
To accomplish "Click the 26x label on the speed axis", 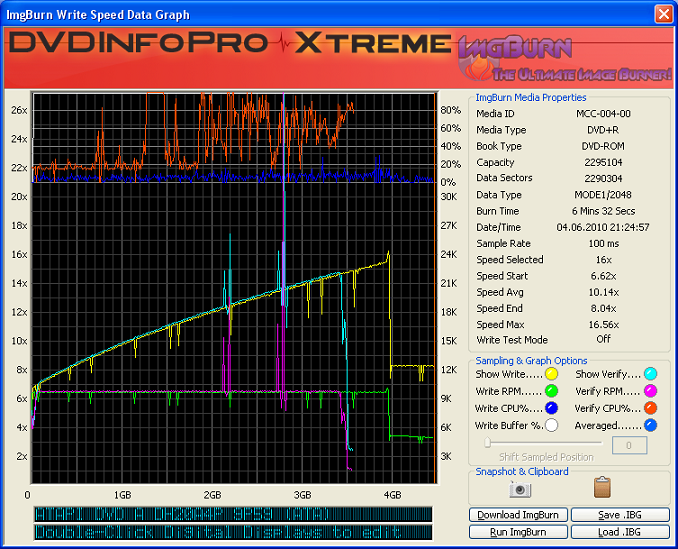I will pos(19,110).
